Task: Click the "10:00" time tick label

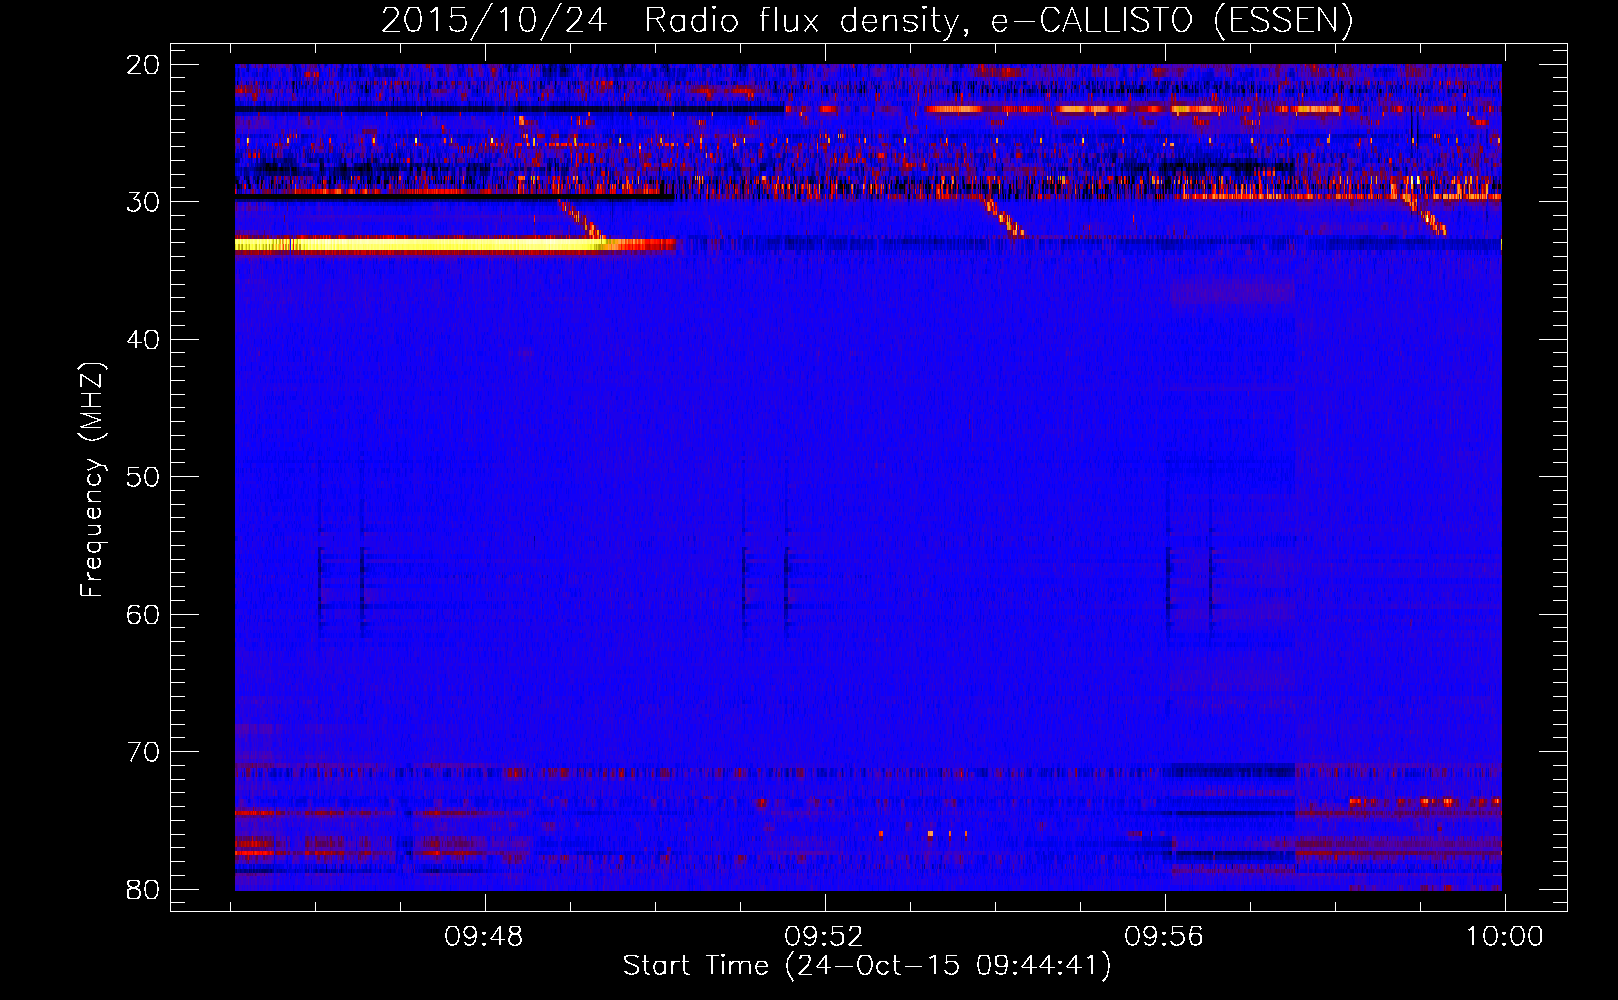Action: click(x=1505, y=937)
